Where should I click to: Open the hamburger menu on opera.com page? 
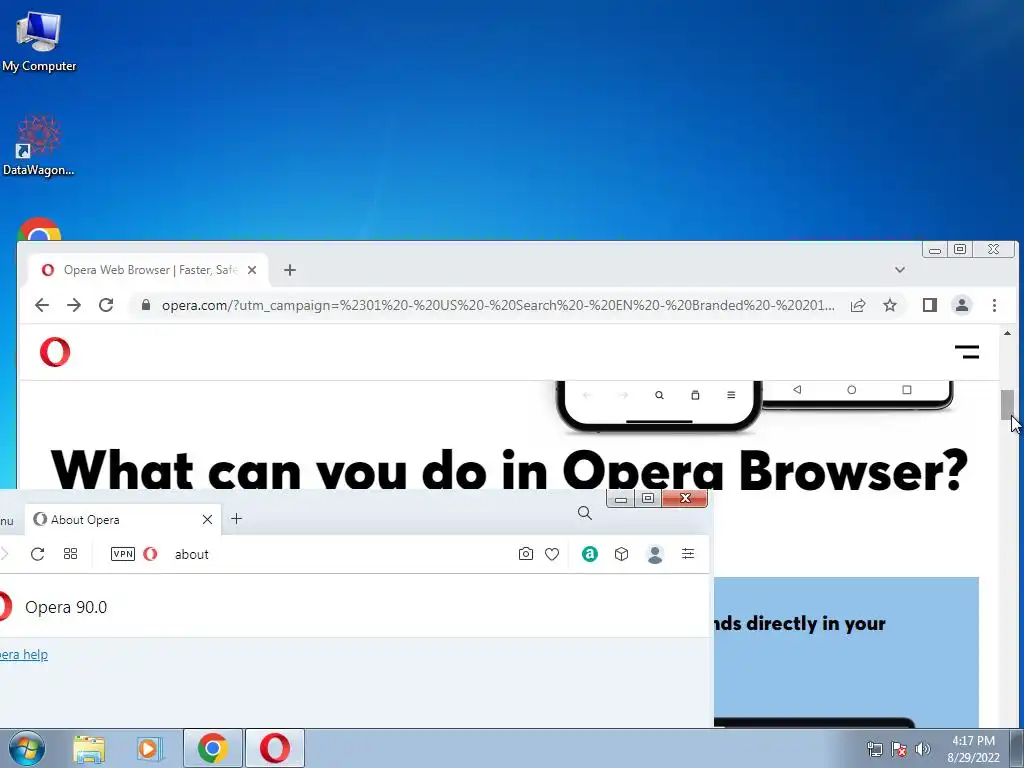click(967, 352)
